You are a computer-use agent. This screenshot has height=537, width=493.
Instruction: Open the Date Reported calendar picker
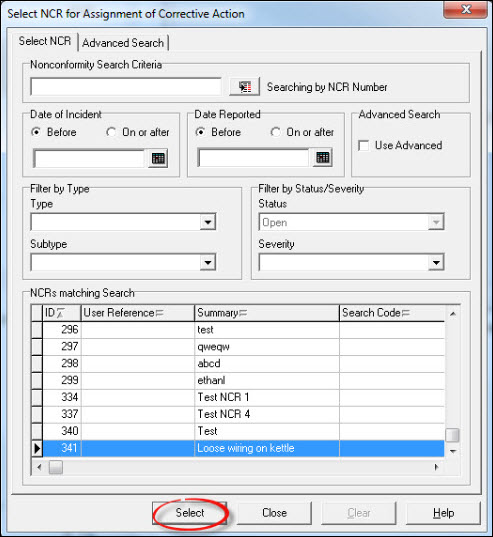(323, 158)
